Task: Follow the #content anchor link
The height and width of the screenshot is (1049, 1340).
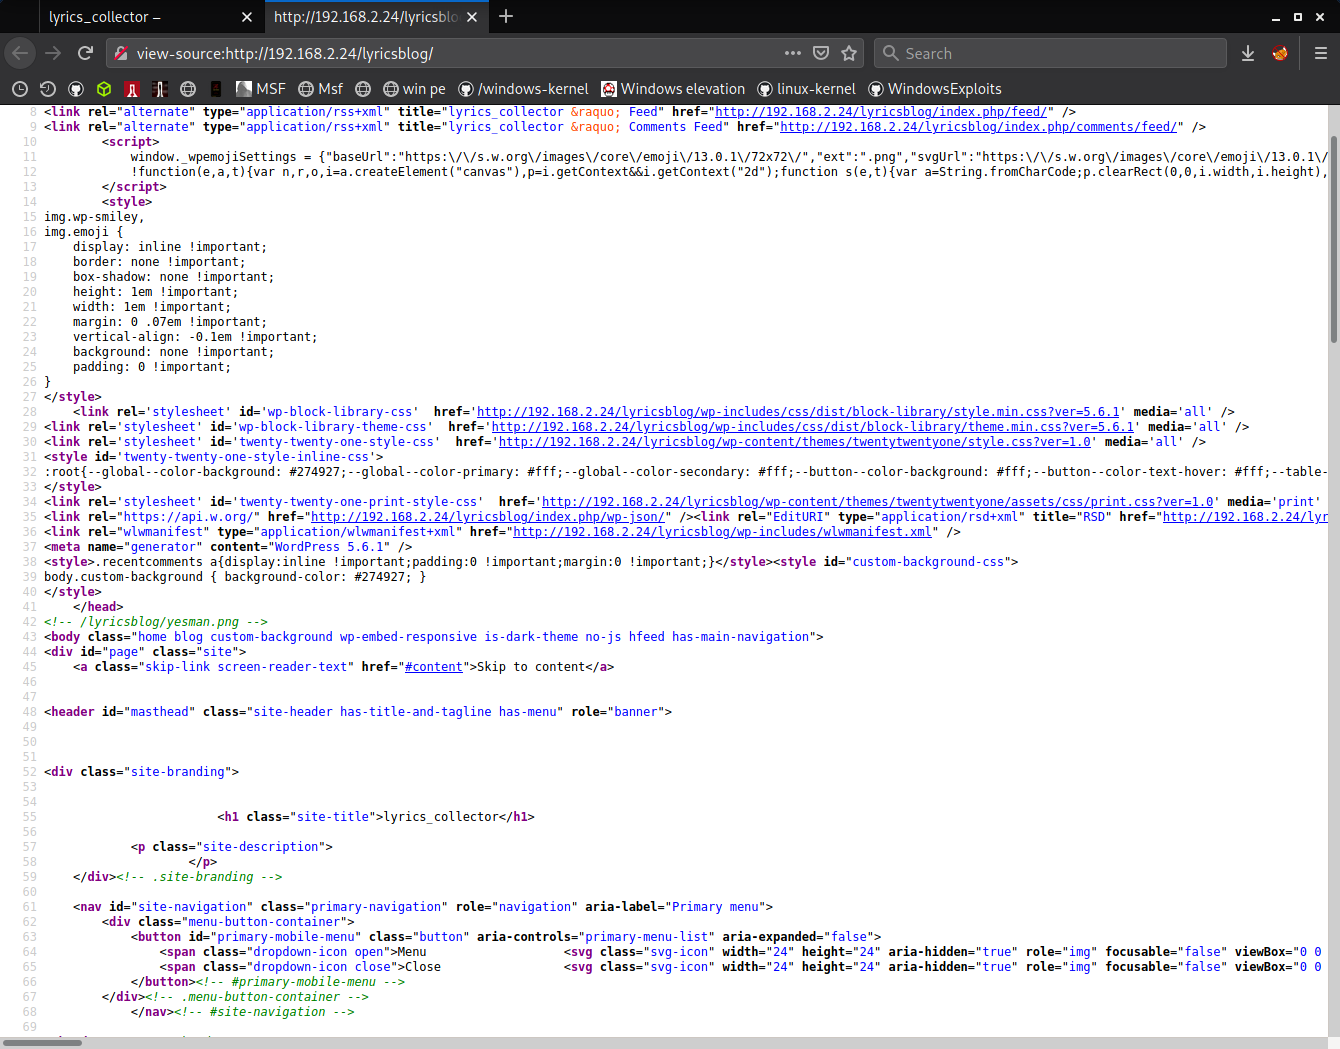Action: [433, 667]
